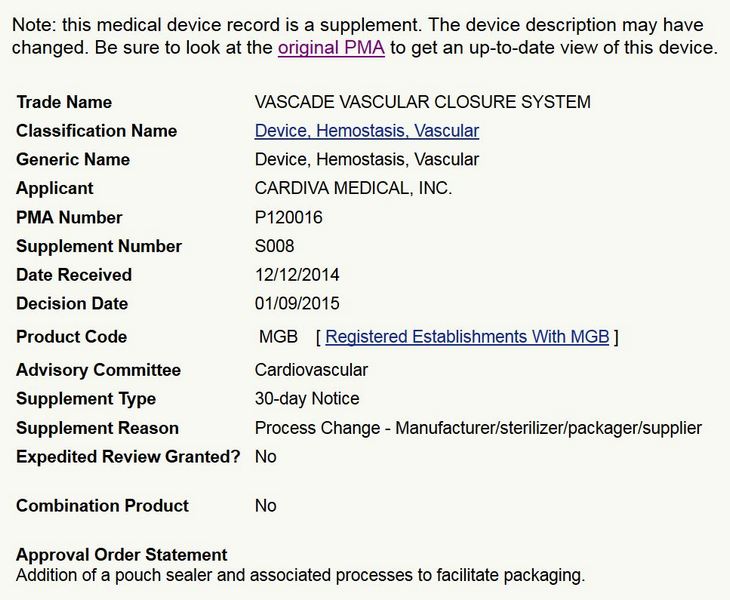This screenshot has height=600, width=730.
Task: Click the VASCADE VASCULAR CLOSURE SYSTEM trade name
Action: coord(422,102)
